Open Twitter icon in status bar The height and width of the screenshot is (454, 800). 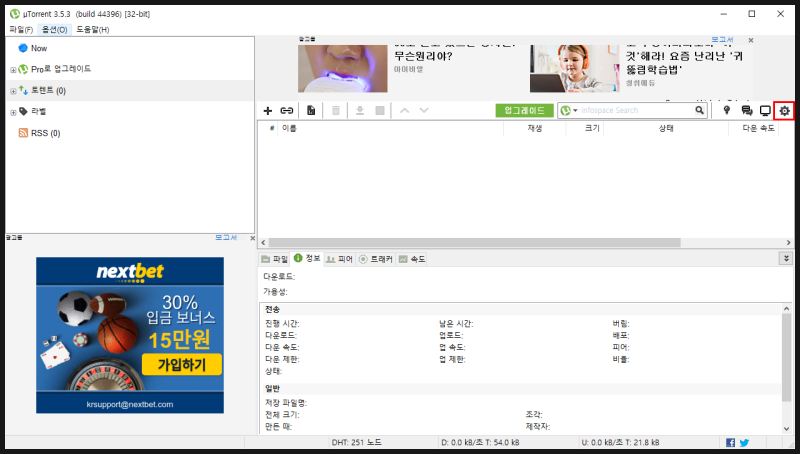coord(744,443)
